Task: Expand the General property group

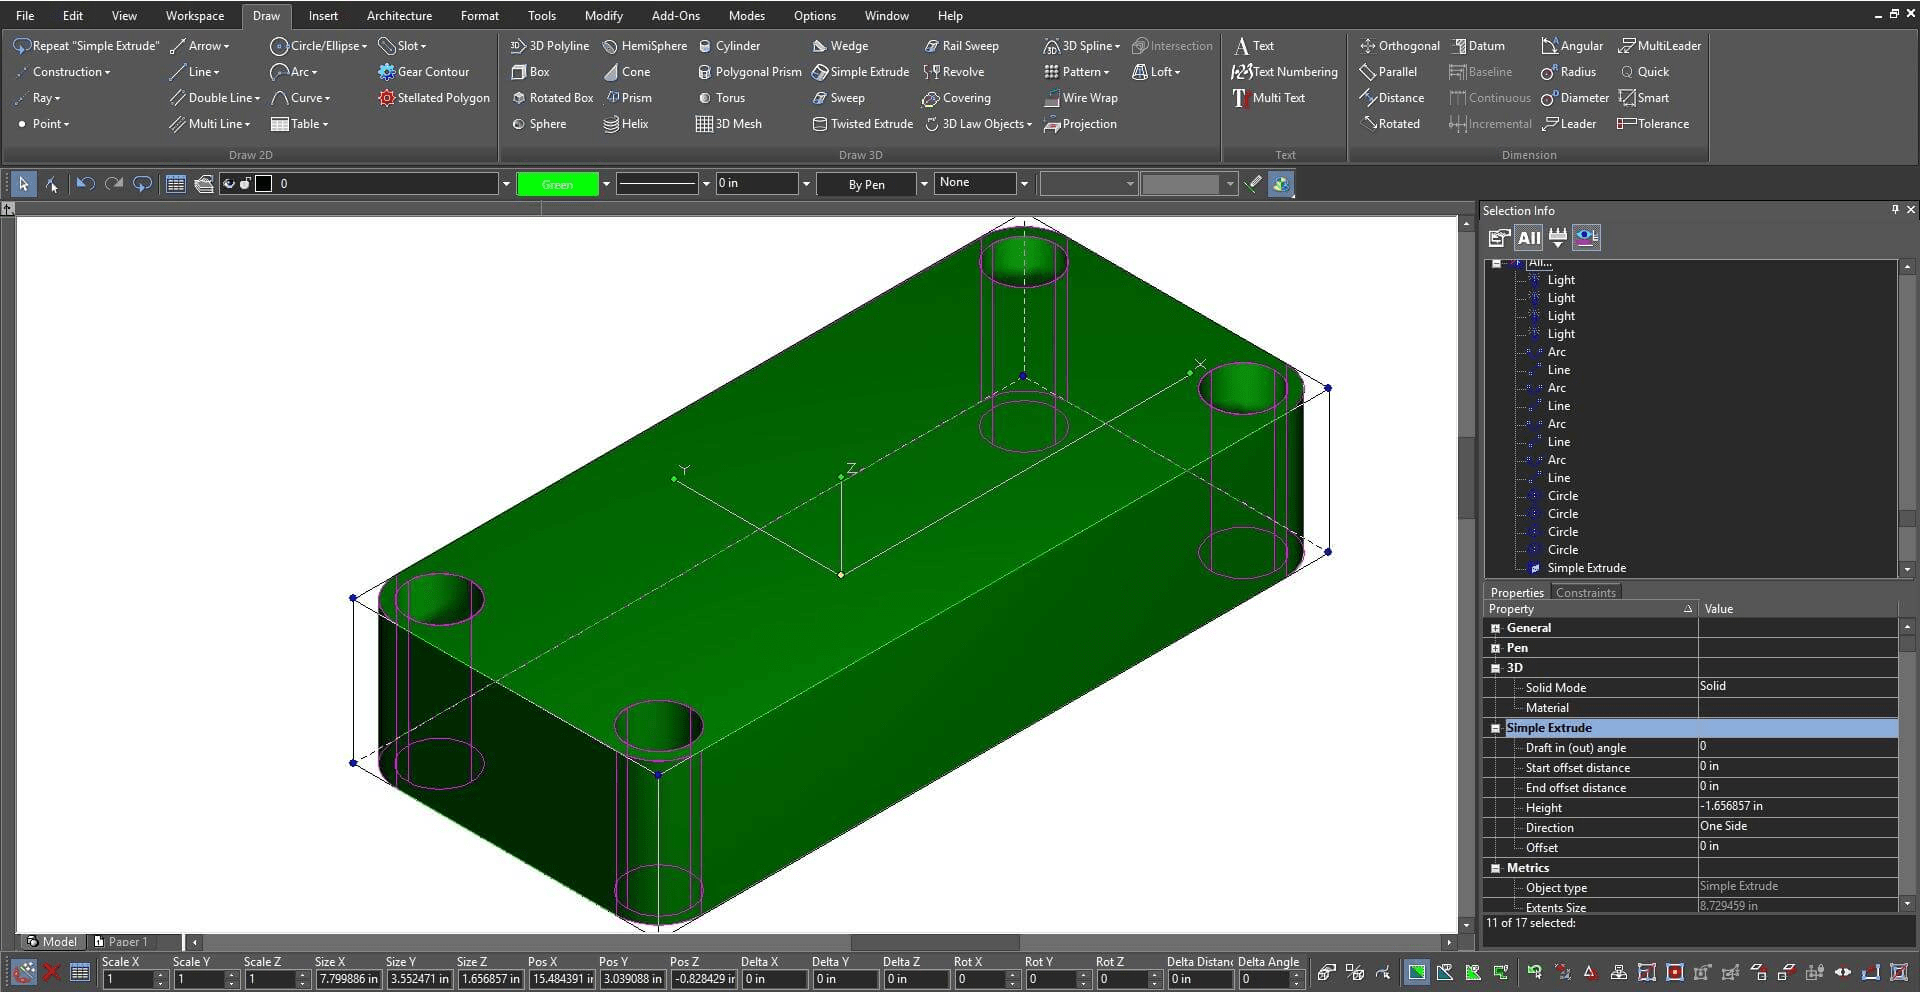Action: pos(1496,628)
